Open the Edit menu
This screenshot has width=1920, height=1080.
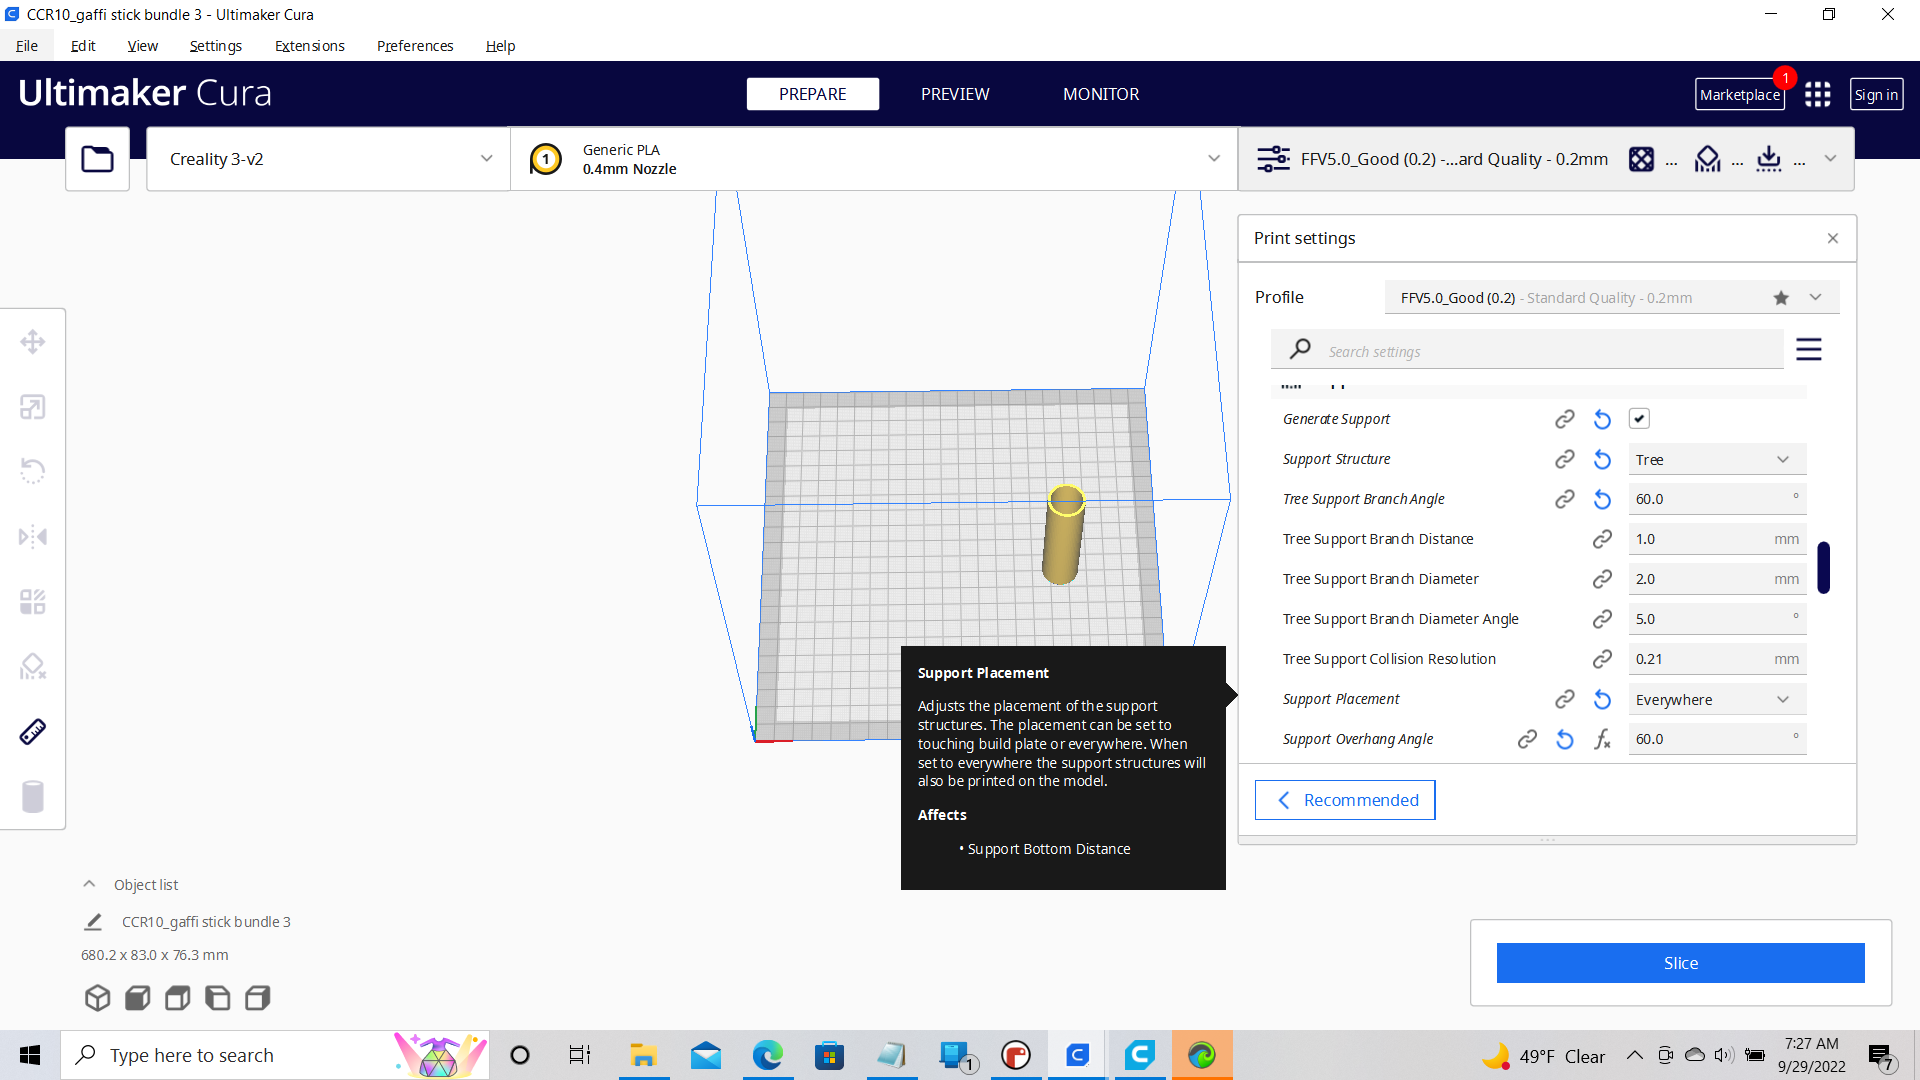tap(83, 46)
